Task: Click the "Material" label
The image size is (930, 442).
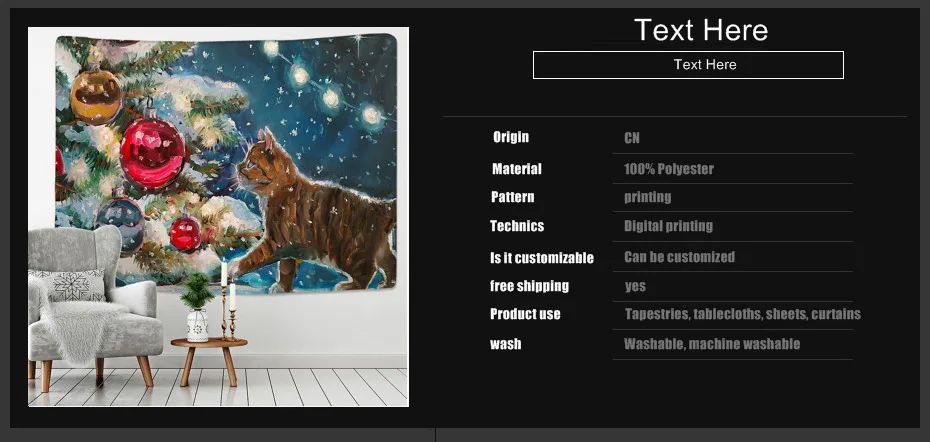Action: click(x=517, y=169)
